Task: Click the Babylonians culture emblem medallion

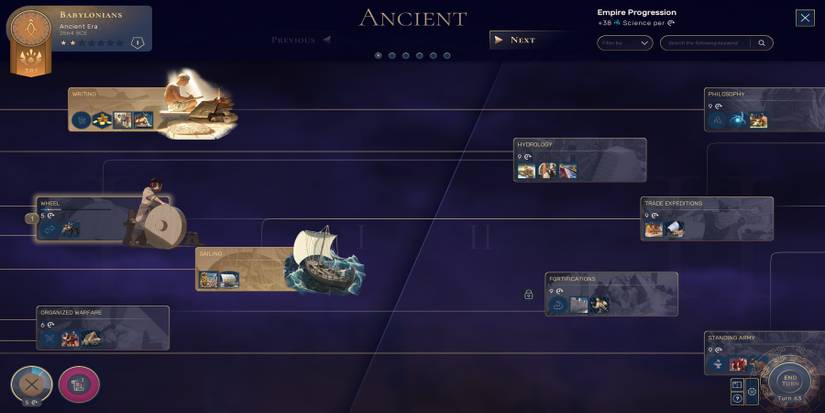Action: (31, 27)
